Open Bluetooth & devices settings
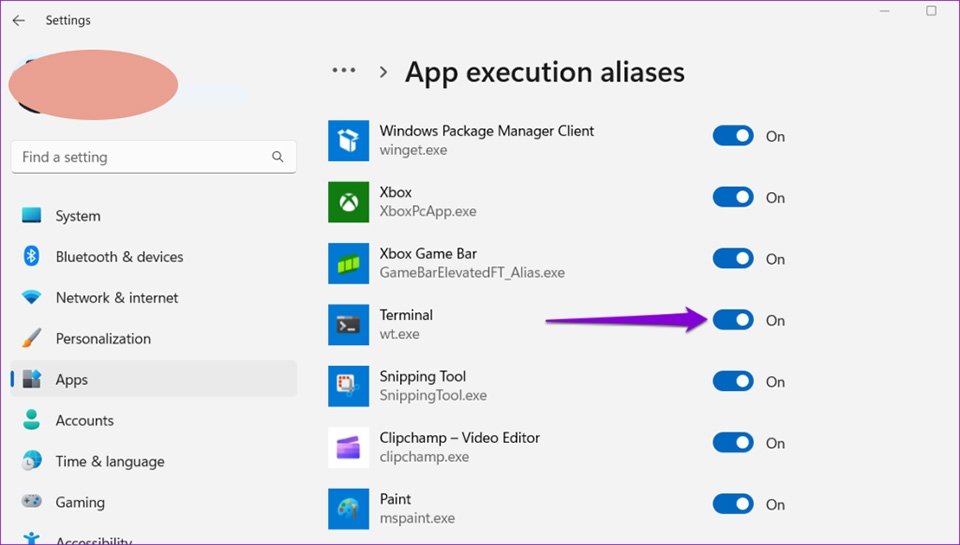The width and height of the screenshot is (960, 545). click(154, 257)
